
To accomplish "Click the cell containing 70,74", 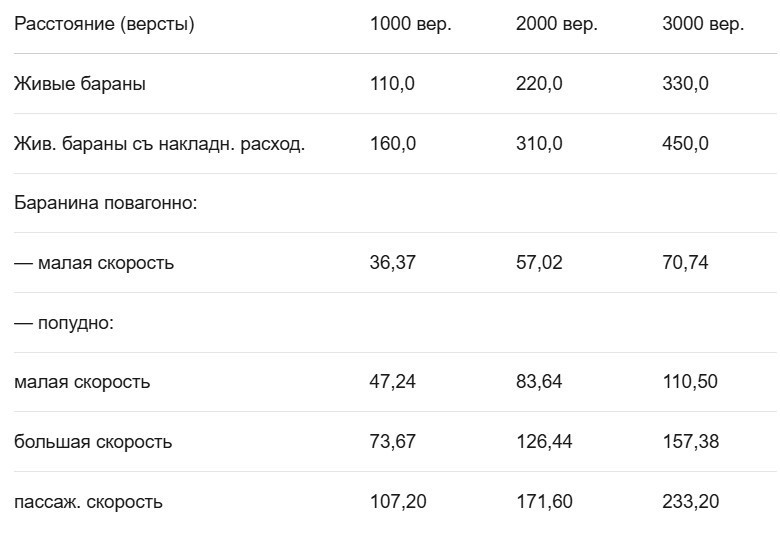I will (x=685, y=263).
